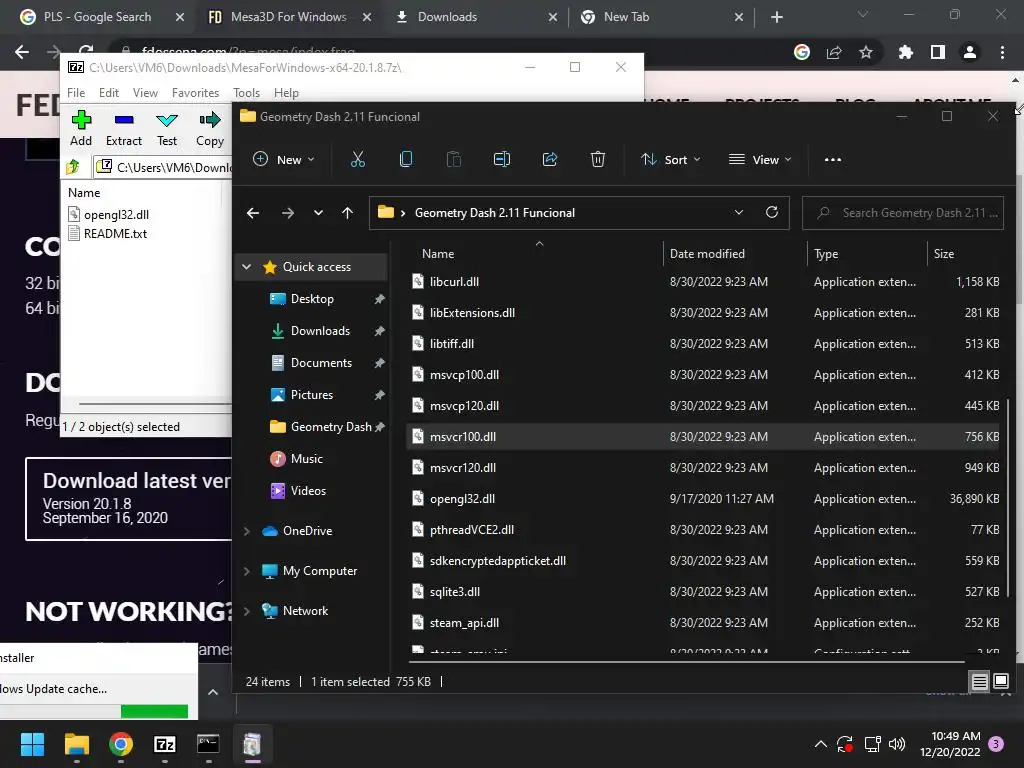Open 7-Zip Tools menu
Screen dimensions: 1024x768
tap(246, 93)
